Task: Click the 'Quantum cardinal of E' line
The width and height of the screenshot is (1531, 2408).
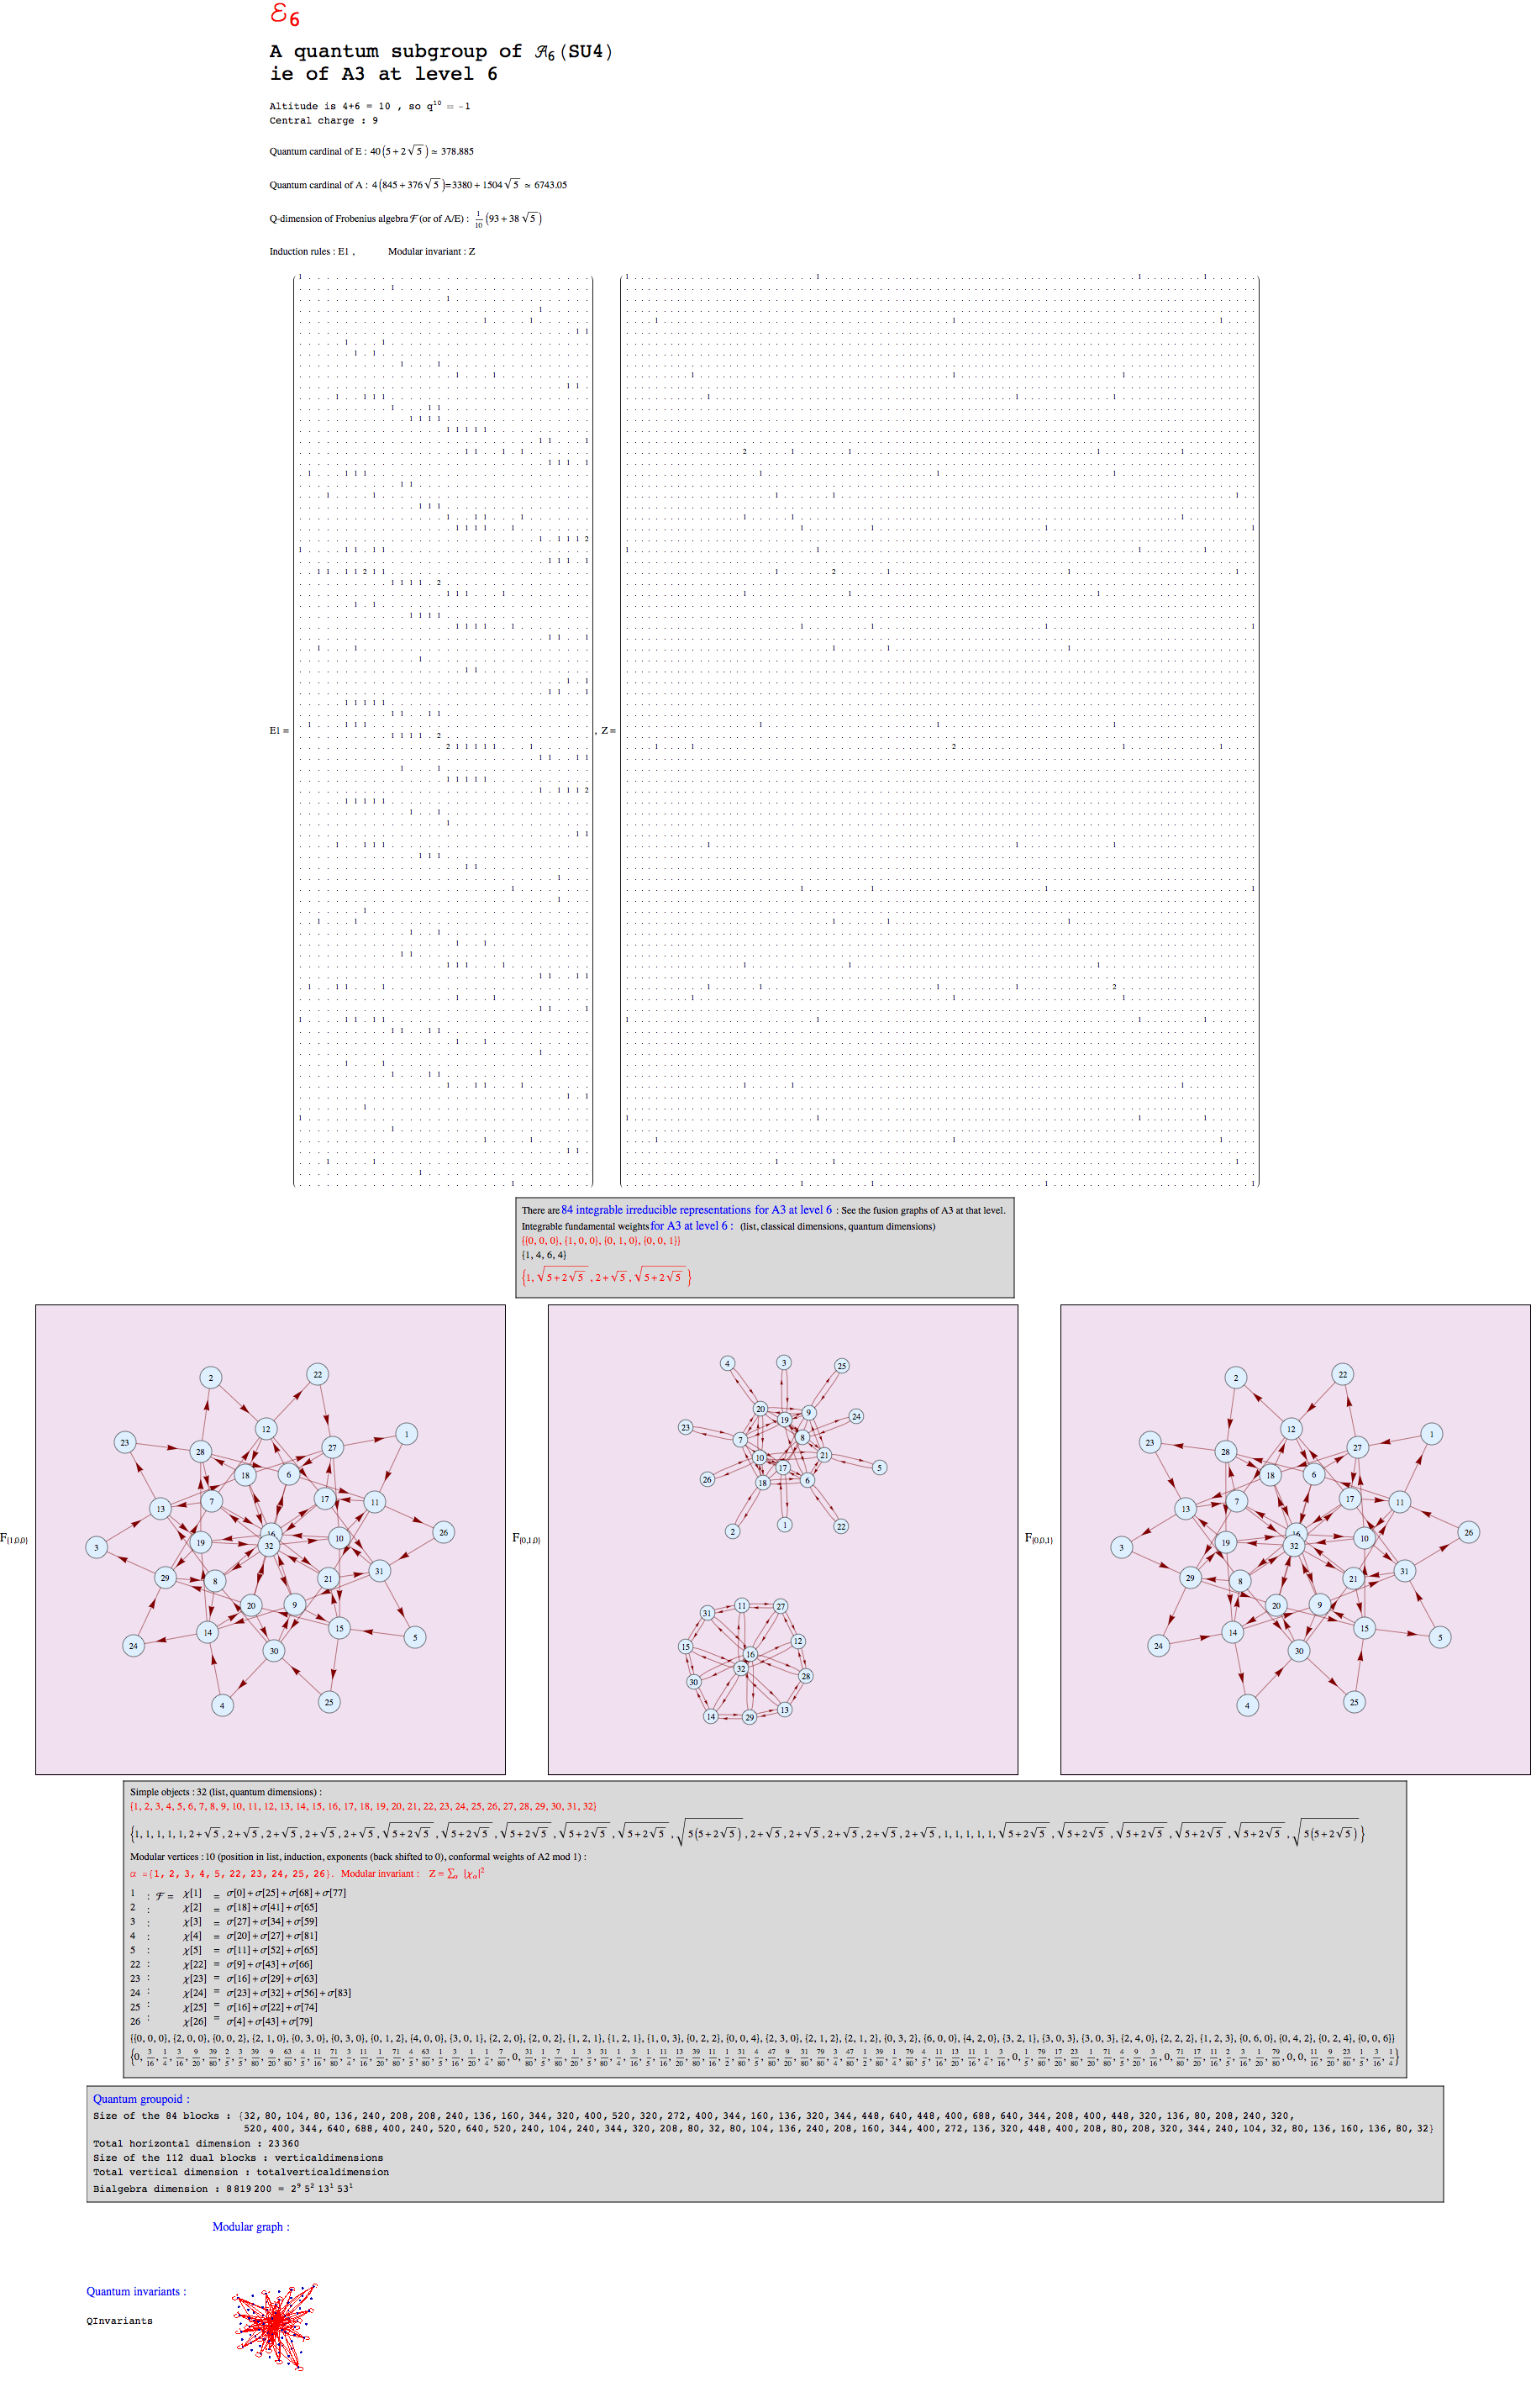Action: click(371, 152)
